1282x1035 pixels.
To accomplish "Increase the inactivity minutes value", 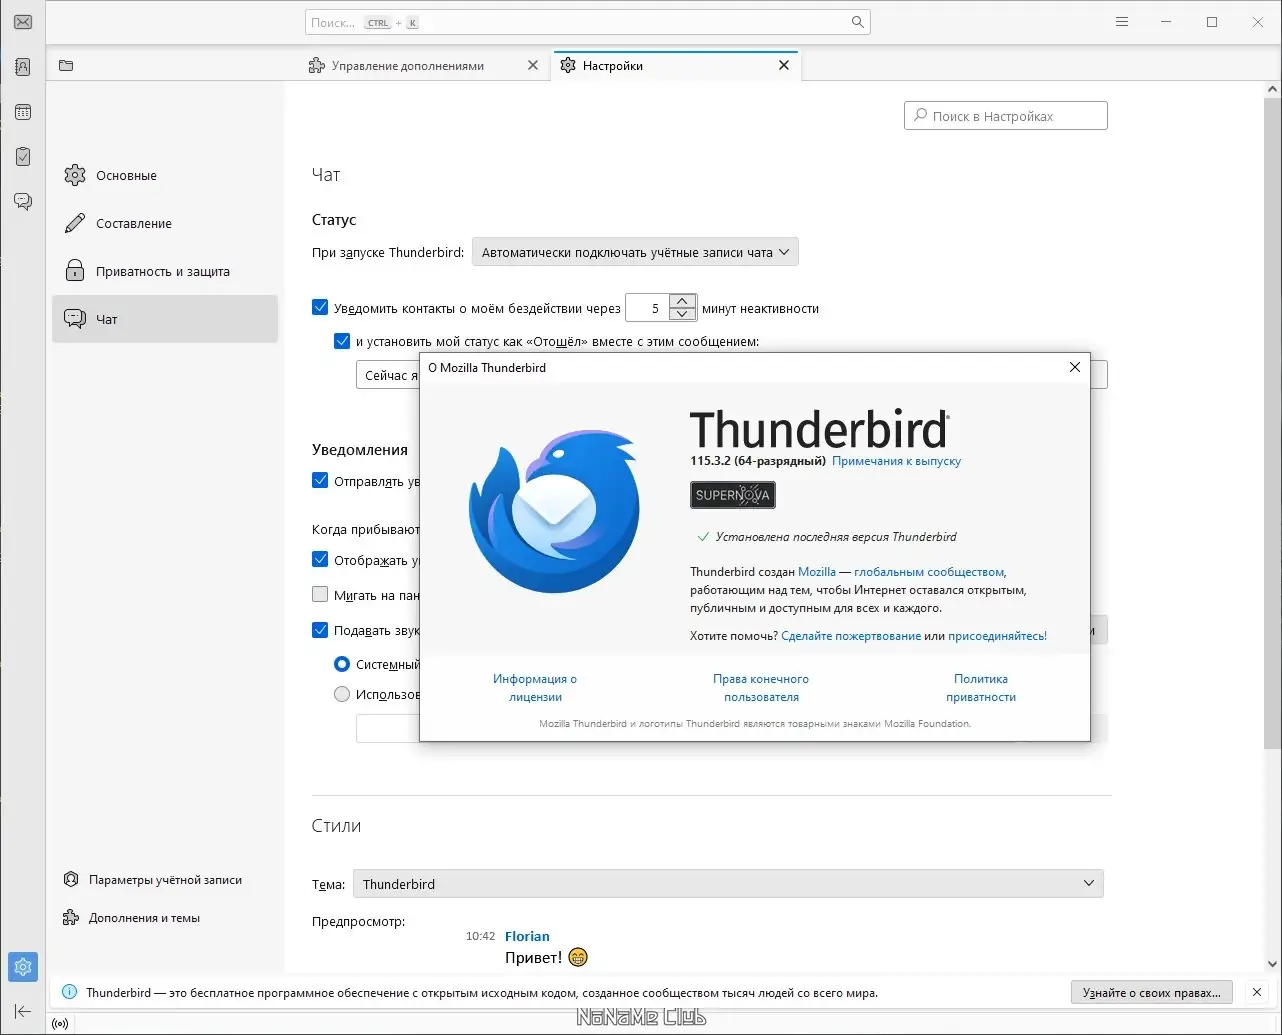I will point(682,301).
